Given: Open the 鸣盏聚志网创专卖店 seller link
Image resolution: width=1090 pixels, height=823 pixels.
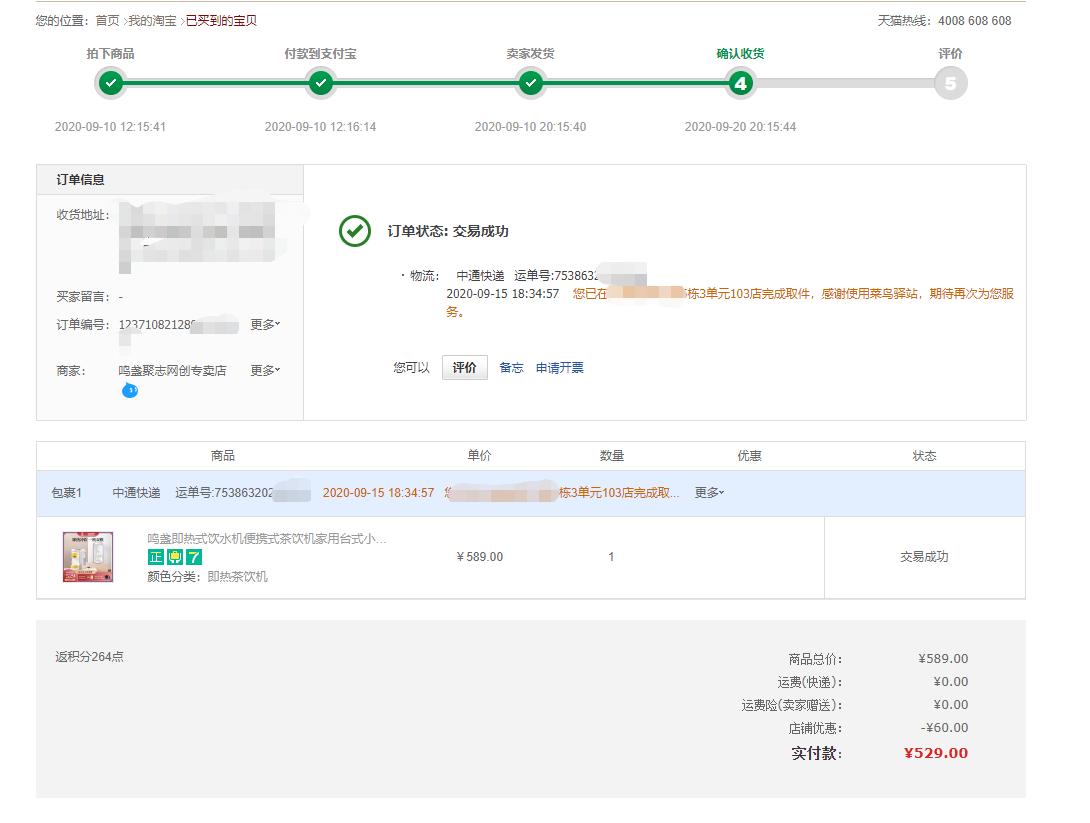Looking at the screenshot, I should (172, 370).
